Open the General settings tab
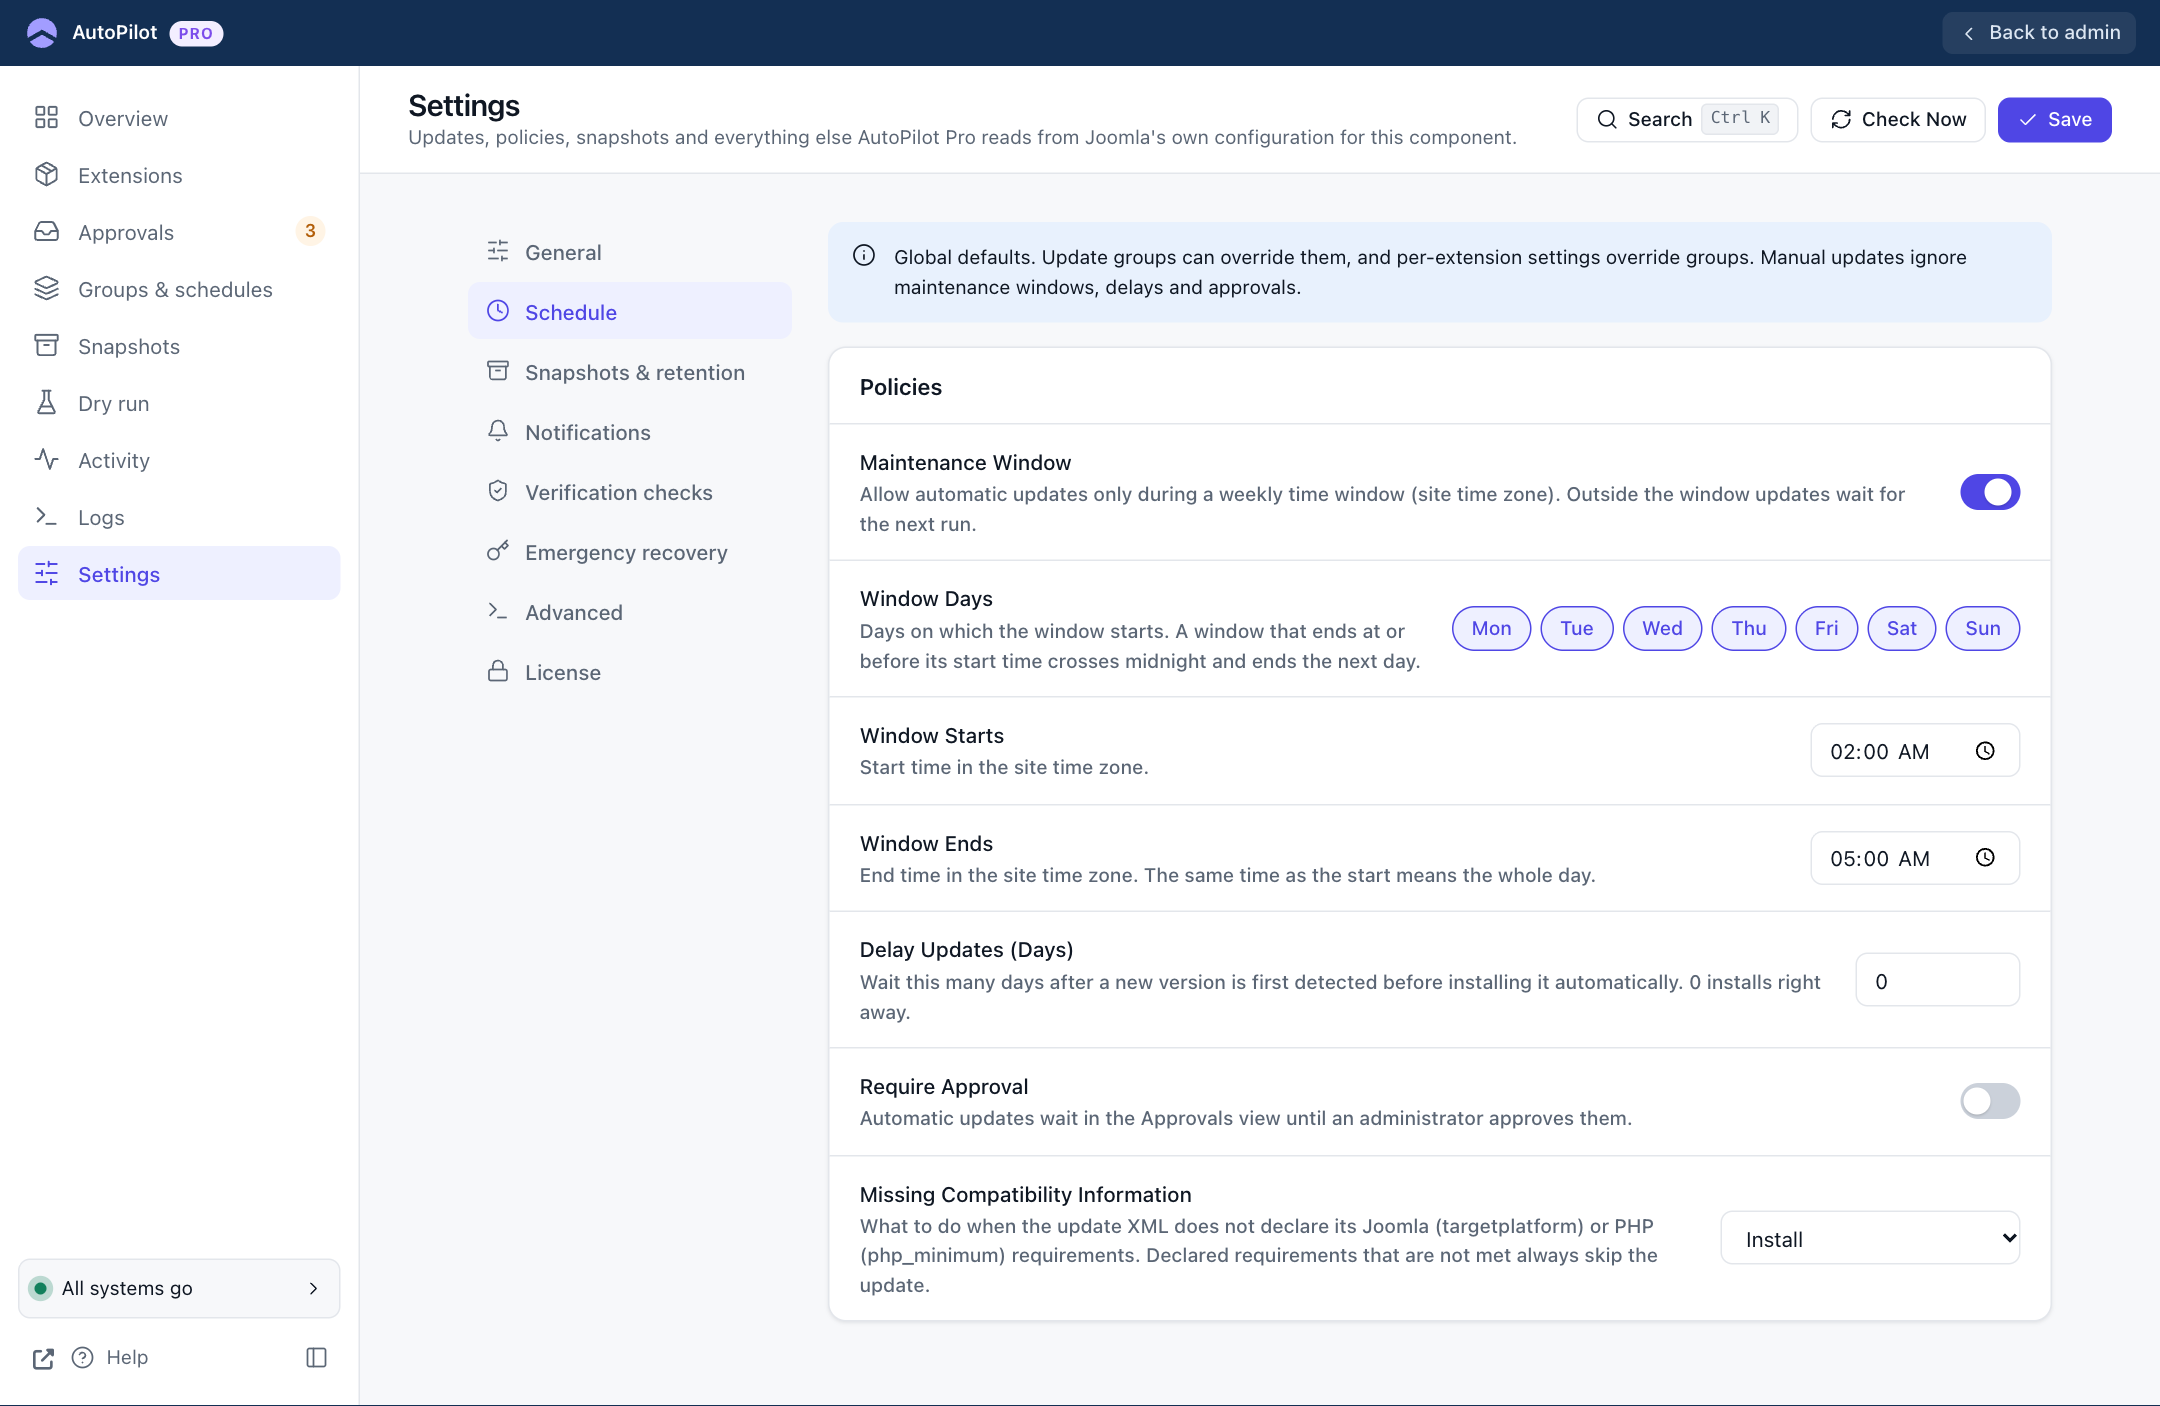 [630, 252]
